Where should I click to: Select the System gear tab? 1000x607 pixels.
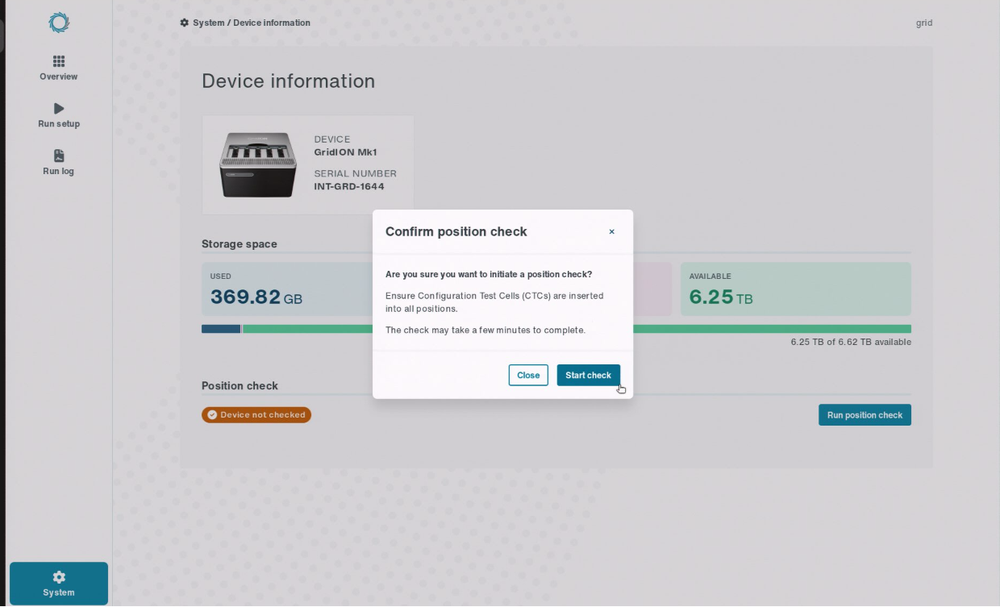tap(59, 583)
